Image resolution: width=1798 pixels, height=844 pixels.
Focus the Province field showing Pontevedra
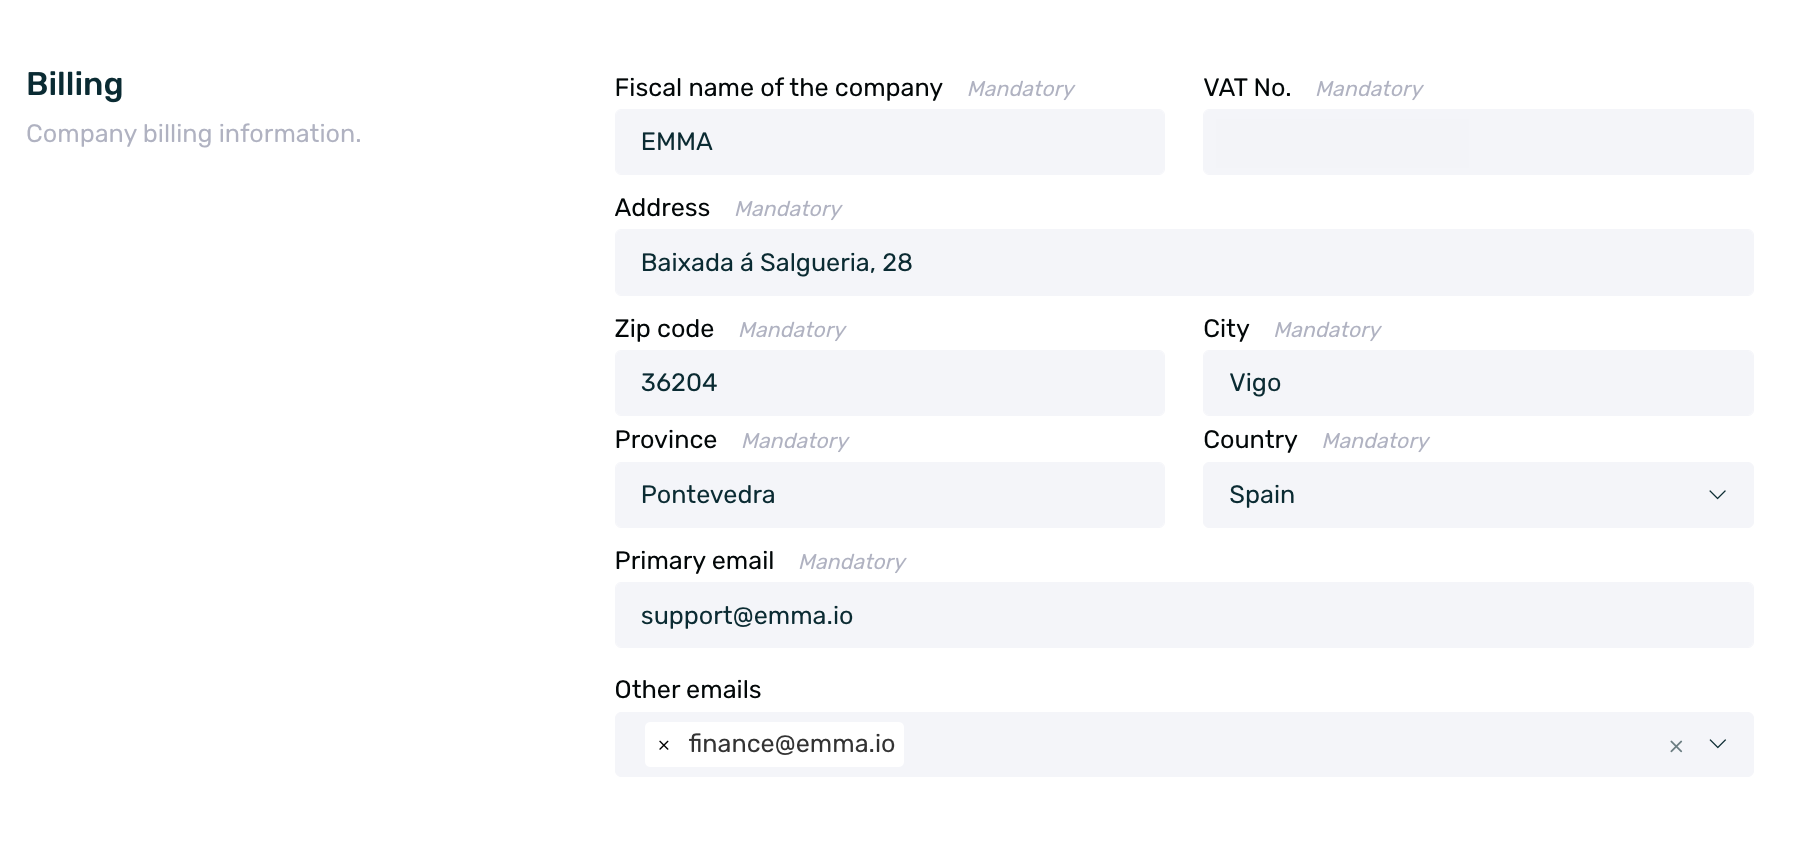click(x=889, y=495)
